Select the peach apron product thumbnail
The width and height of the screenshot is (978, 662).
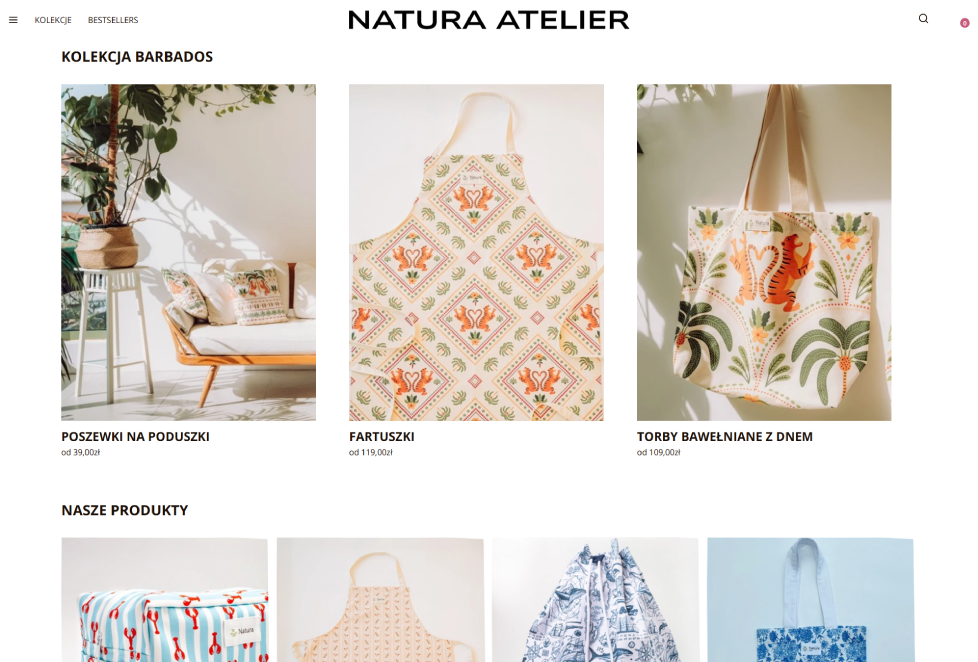(380, 600)
